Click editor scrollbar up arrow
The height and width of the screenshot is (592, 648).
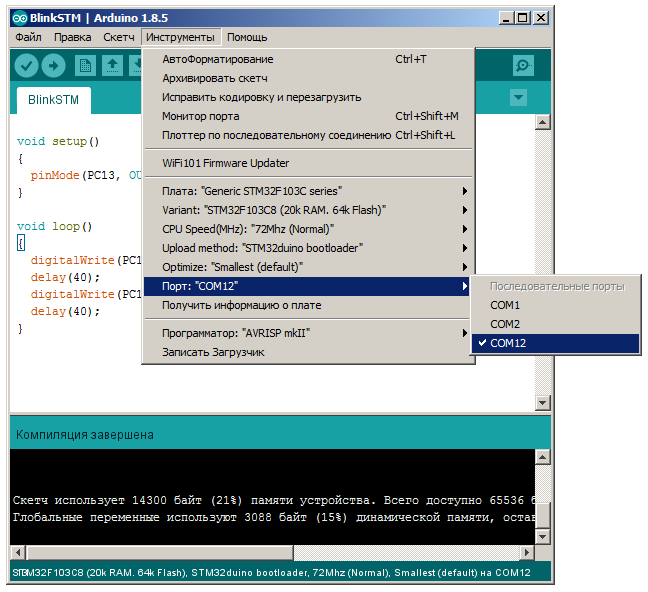click(x=543, y=122)
